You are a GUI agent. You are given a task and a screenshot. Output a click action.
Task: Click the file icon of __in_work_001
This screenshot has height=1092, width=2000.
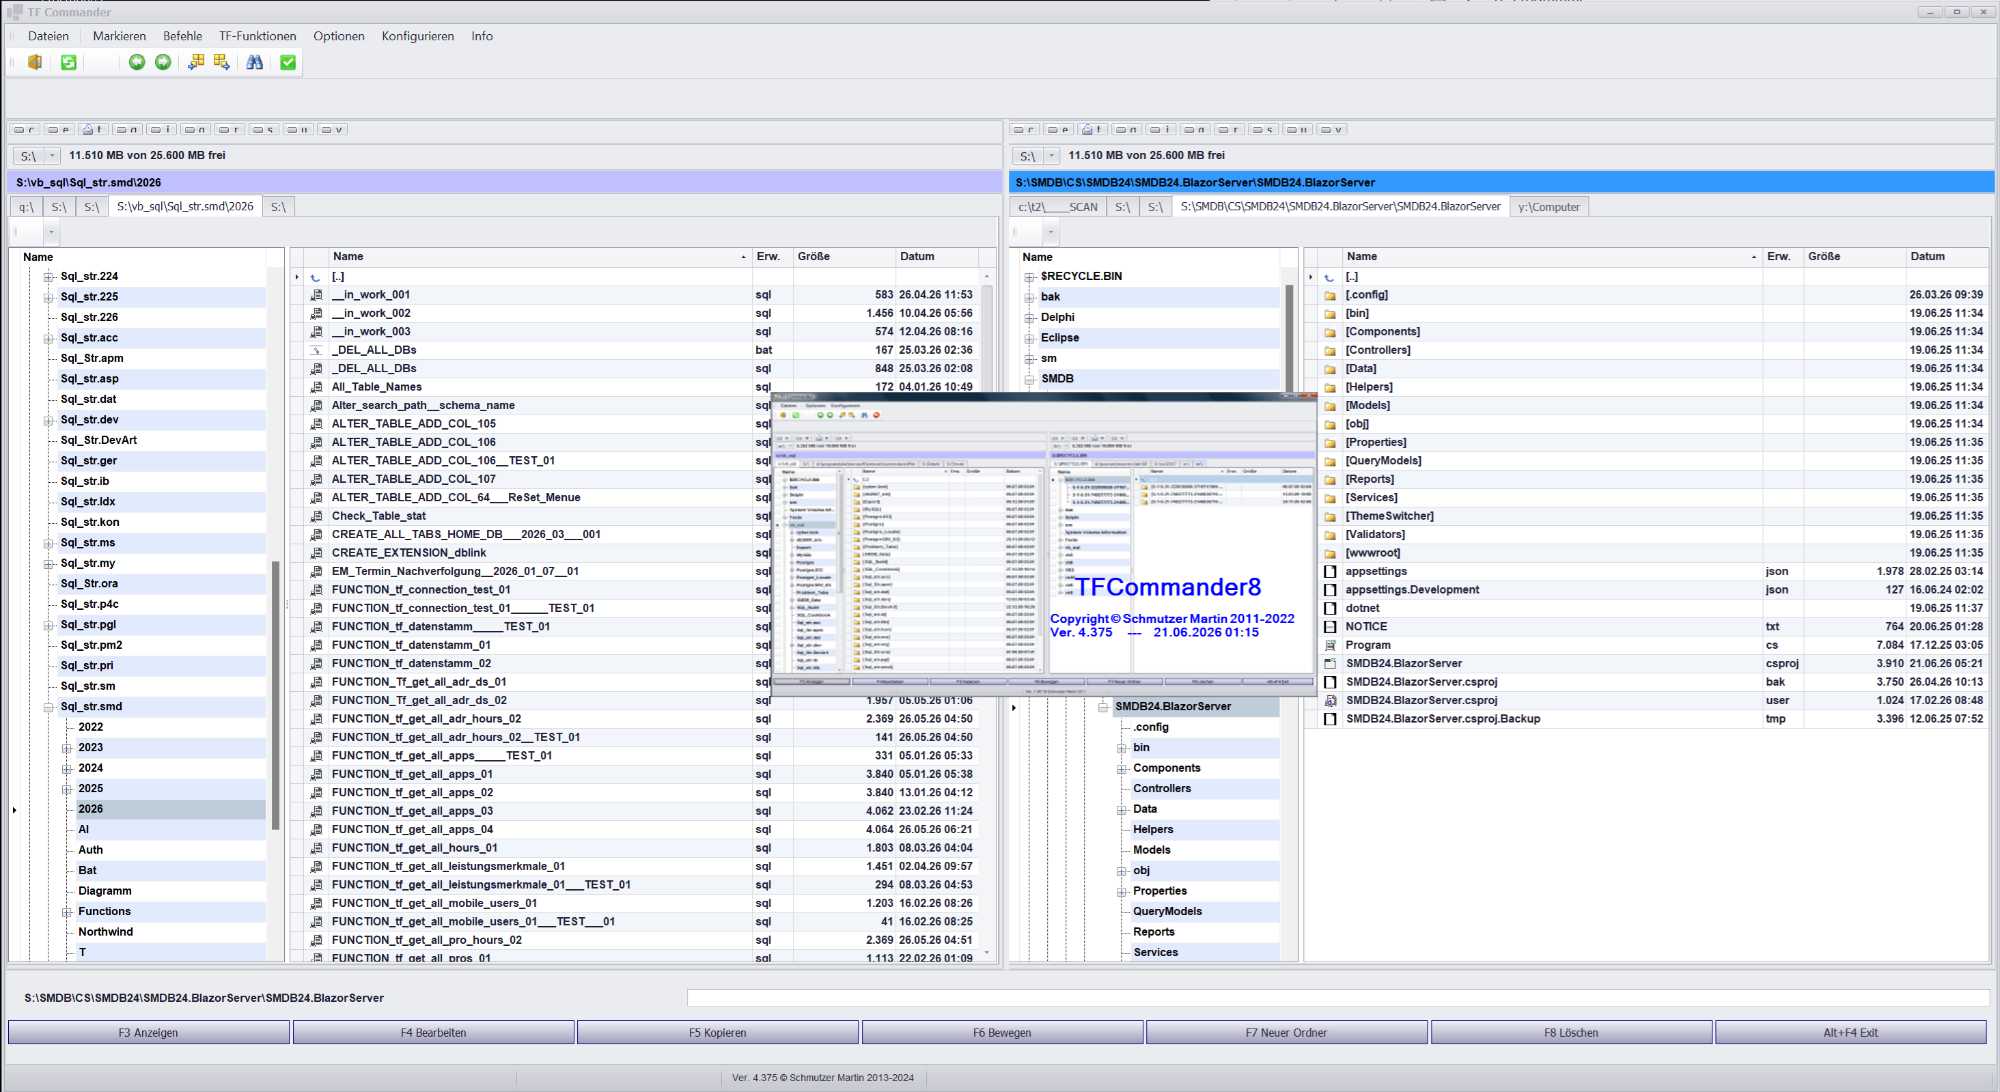[316, 295]
